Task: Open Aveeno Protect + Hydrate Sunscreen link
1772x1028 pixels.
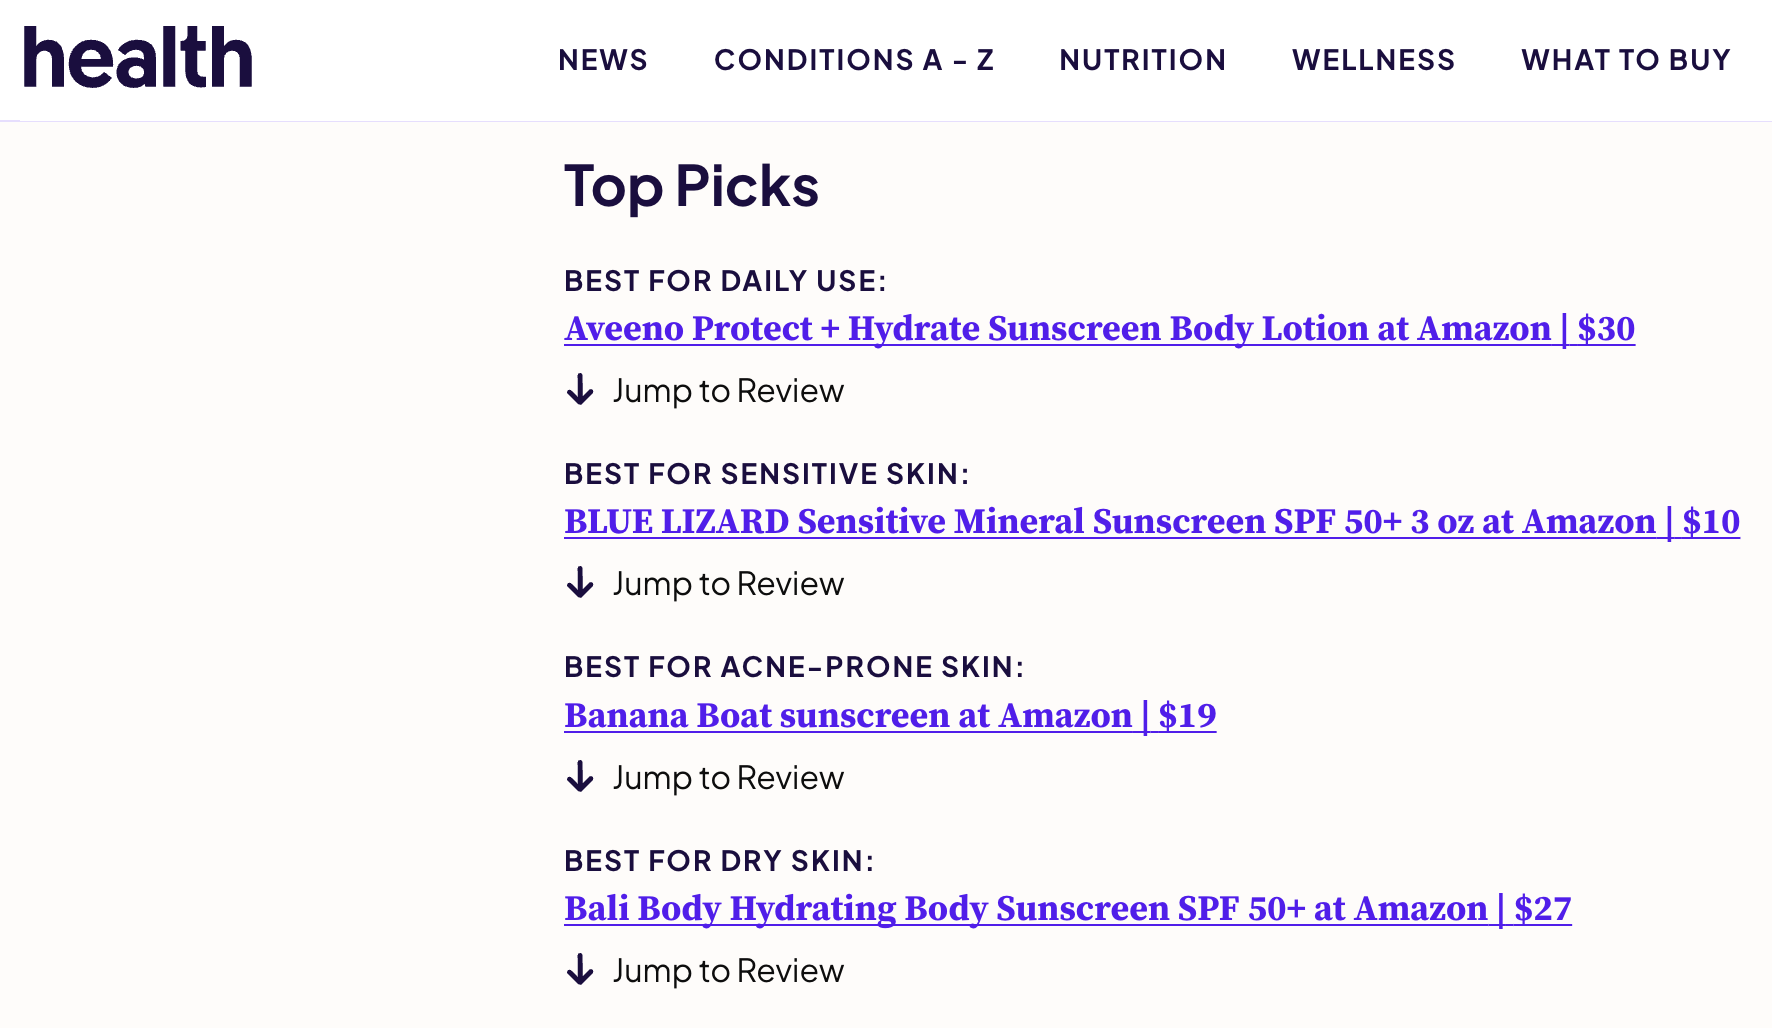Action: pos(1099,329)
